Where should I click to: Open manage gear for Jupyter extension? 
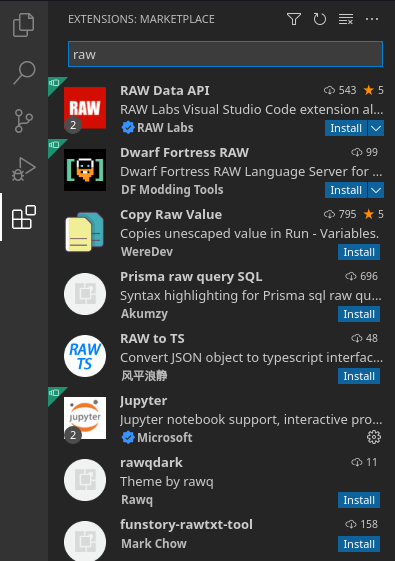coord(374,437)
